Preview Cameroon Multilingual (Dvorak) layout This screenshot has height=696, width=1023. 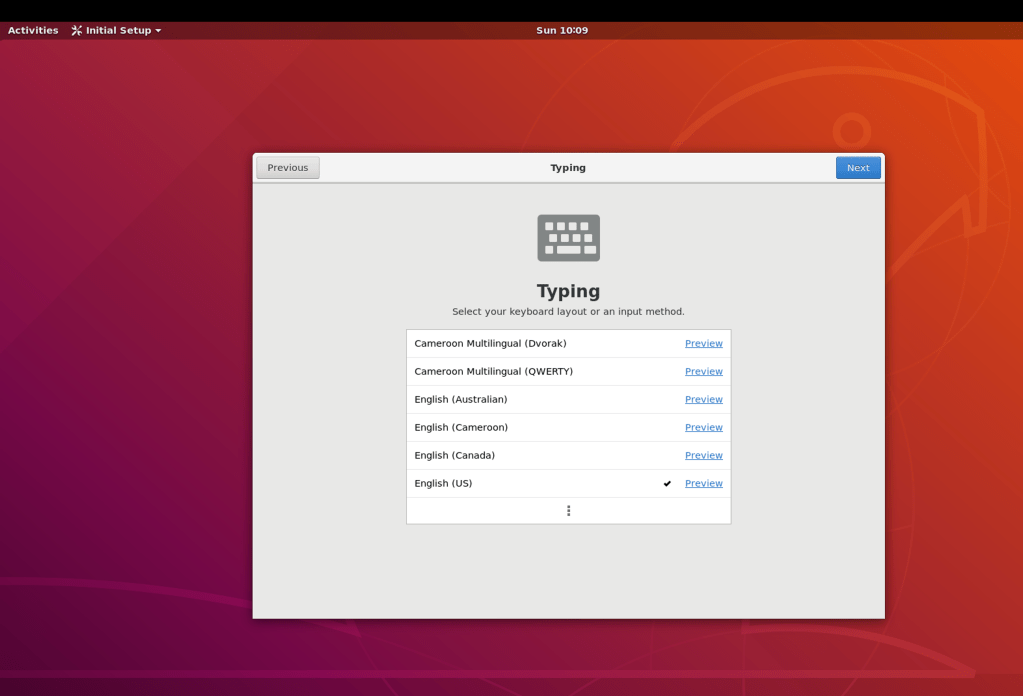click(703, 344)
